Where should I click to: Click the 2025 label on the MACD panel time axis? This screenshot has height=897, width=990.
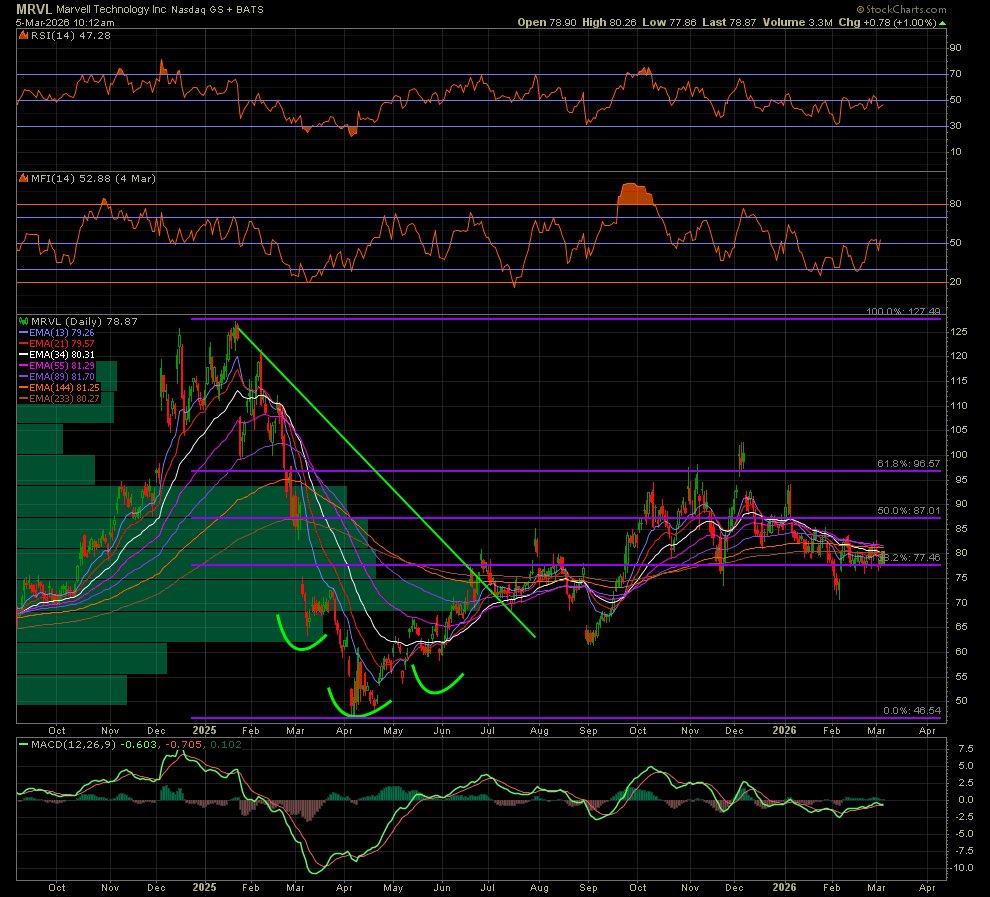(204, 887)
